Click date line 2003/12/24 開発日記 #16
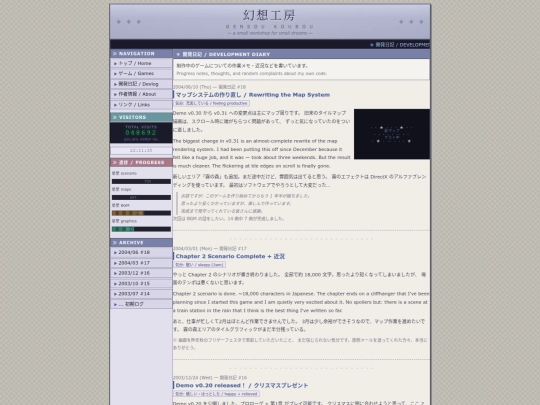 (x=210, y=378)
